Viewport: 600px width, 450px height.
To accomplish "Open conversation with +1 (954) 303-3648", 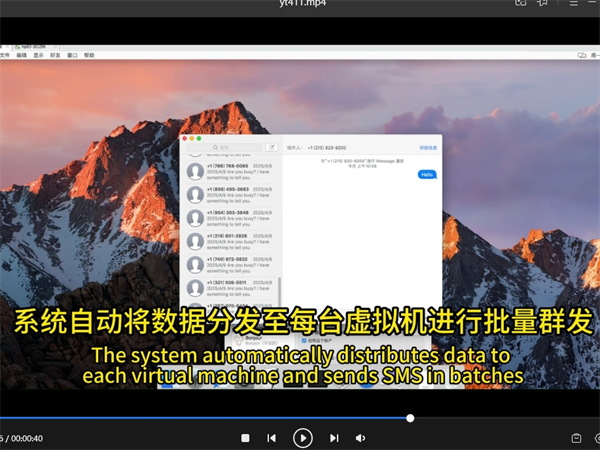I will (x=230, y=216).
